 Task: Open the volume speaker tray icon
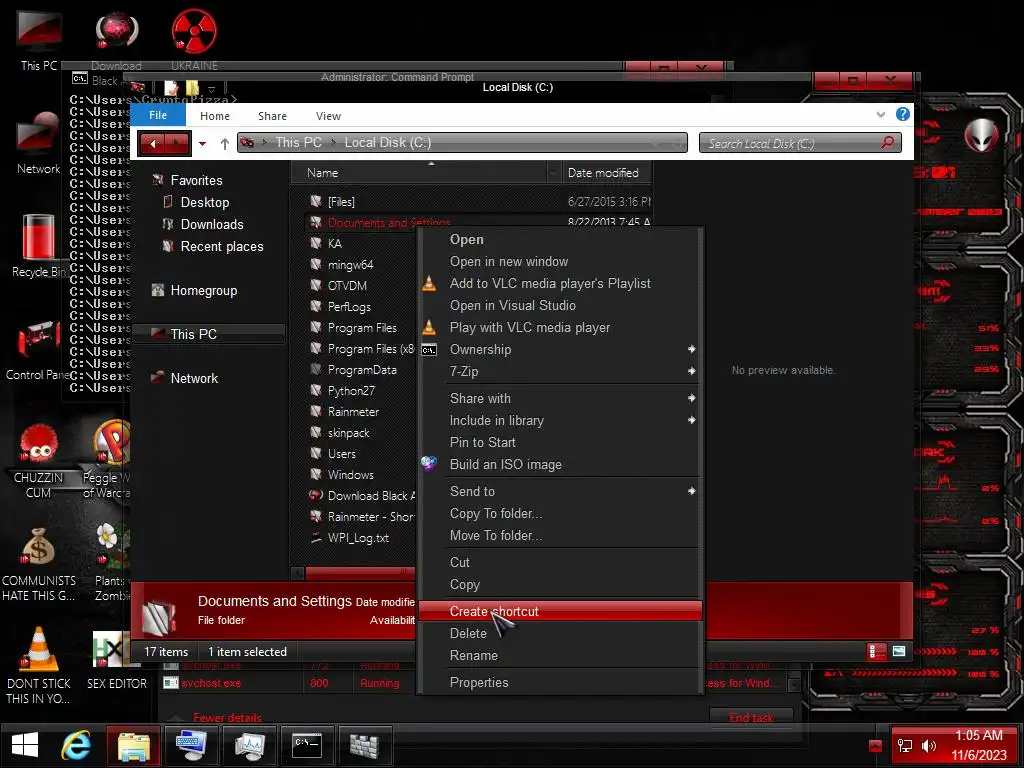click(x=928, y=746)
